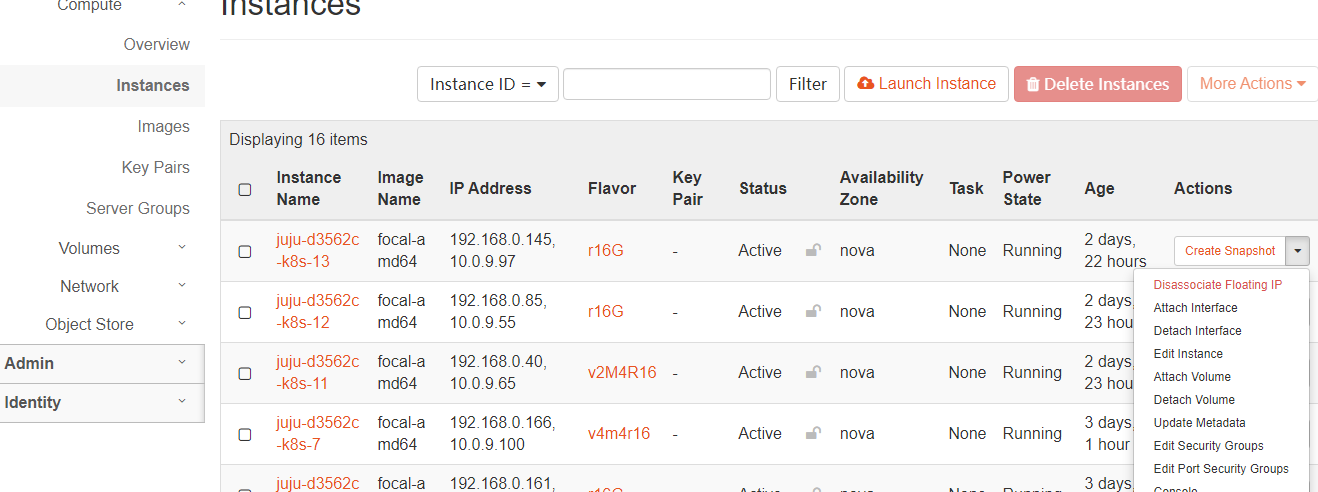Open r16G flavor link for k8s-13

coord(606,250)
